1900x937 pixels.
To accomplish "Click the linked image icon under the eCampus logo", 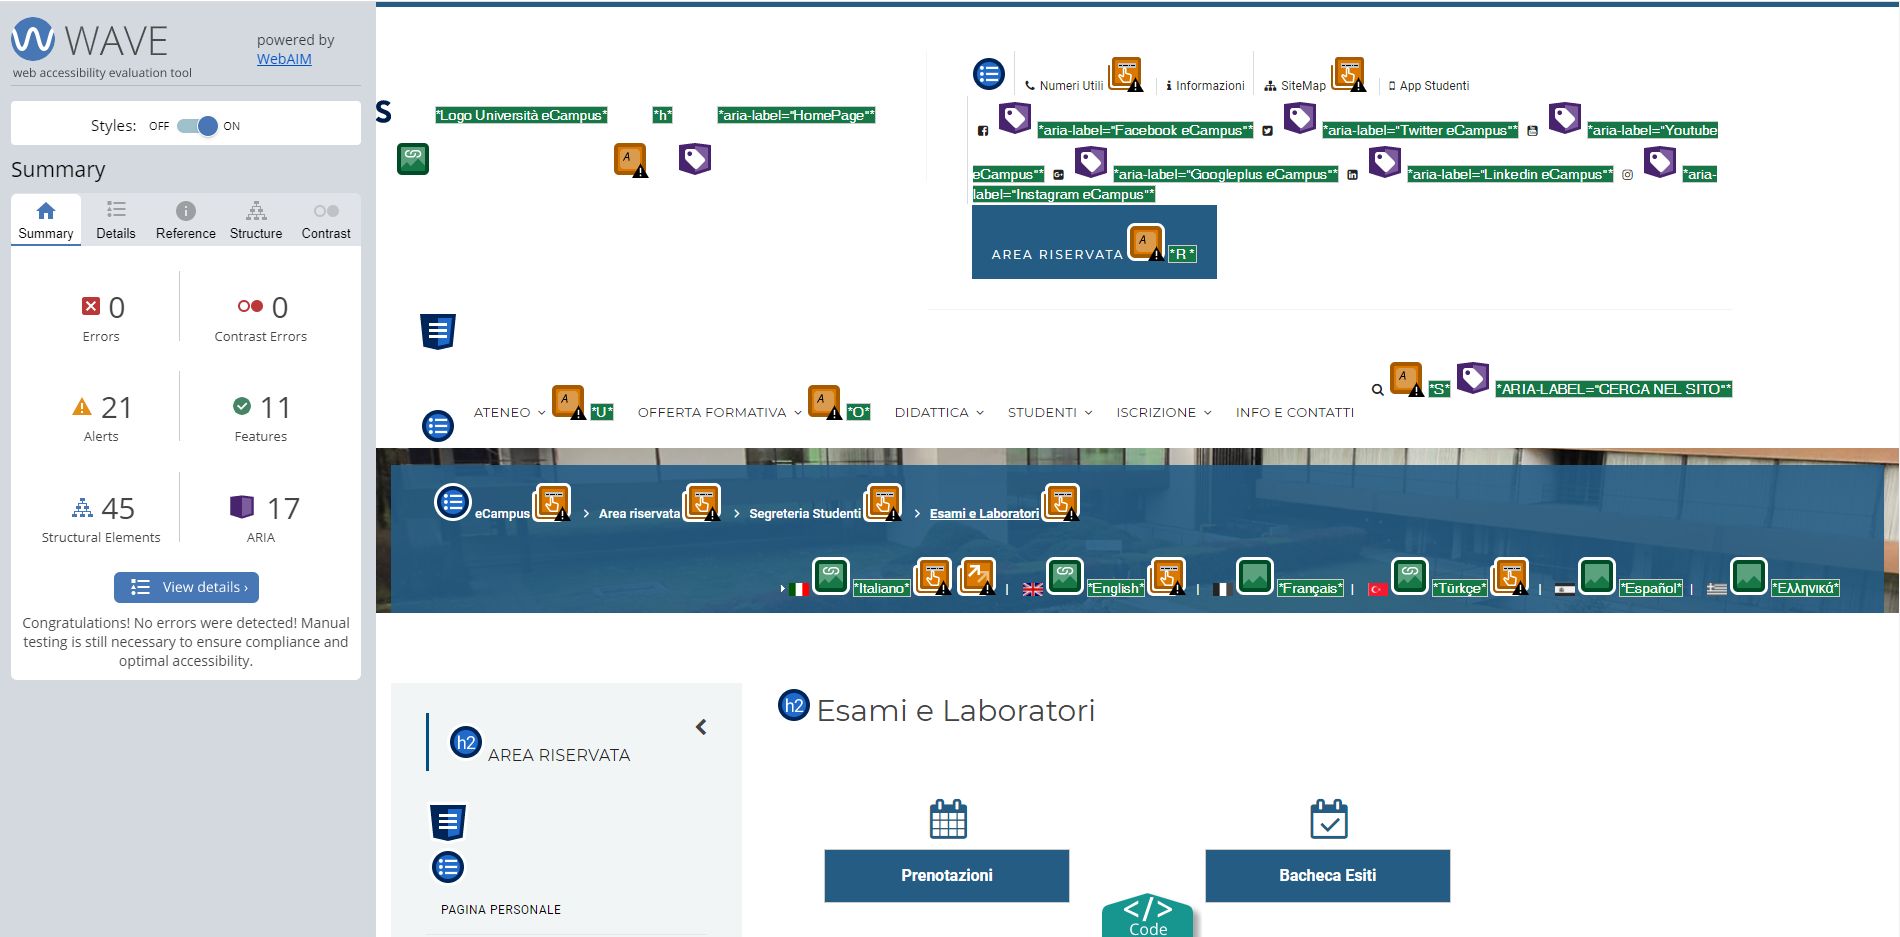I will pyautogui.click(x=413, y=159).
